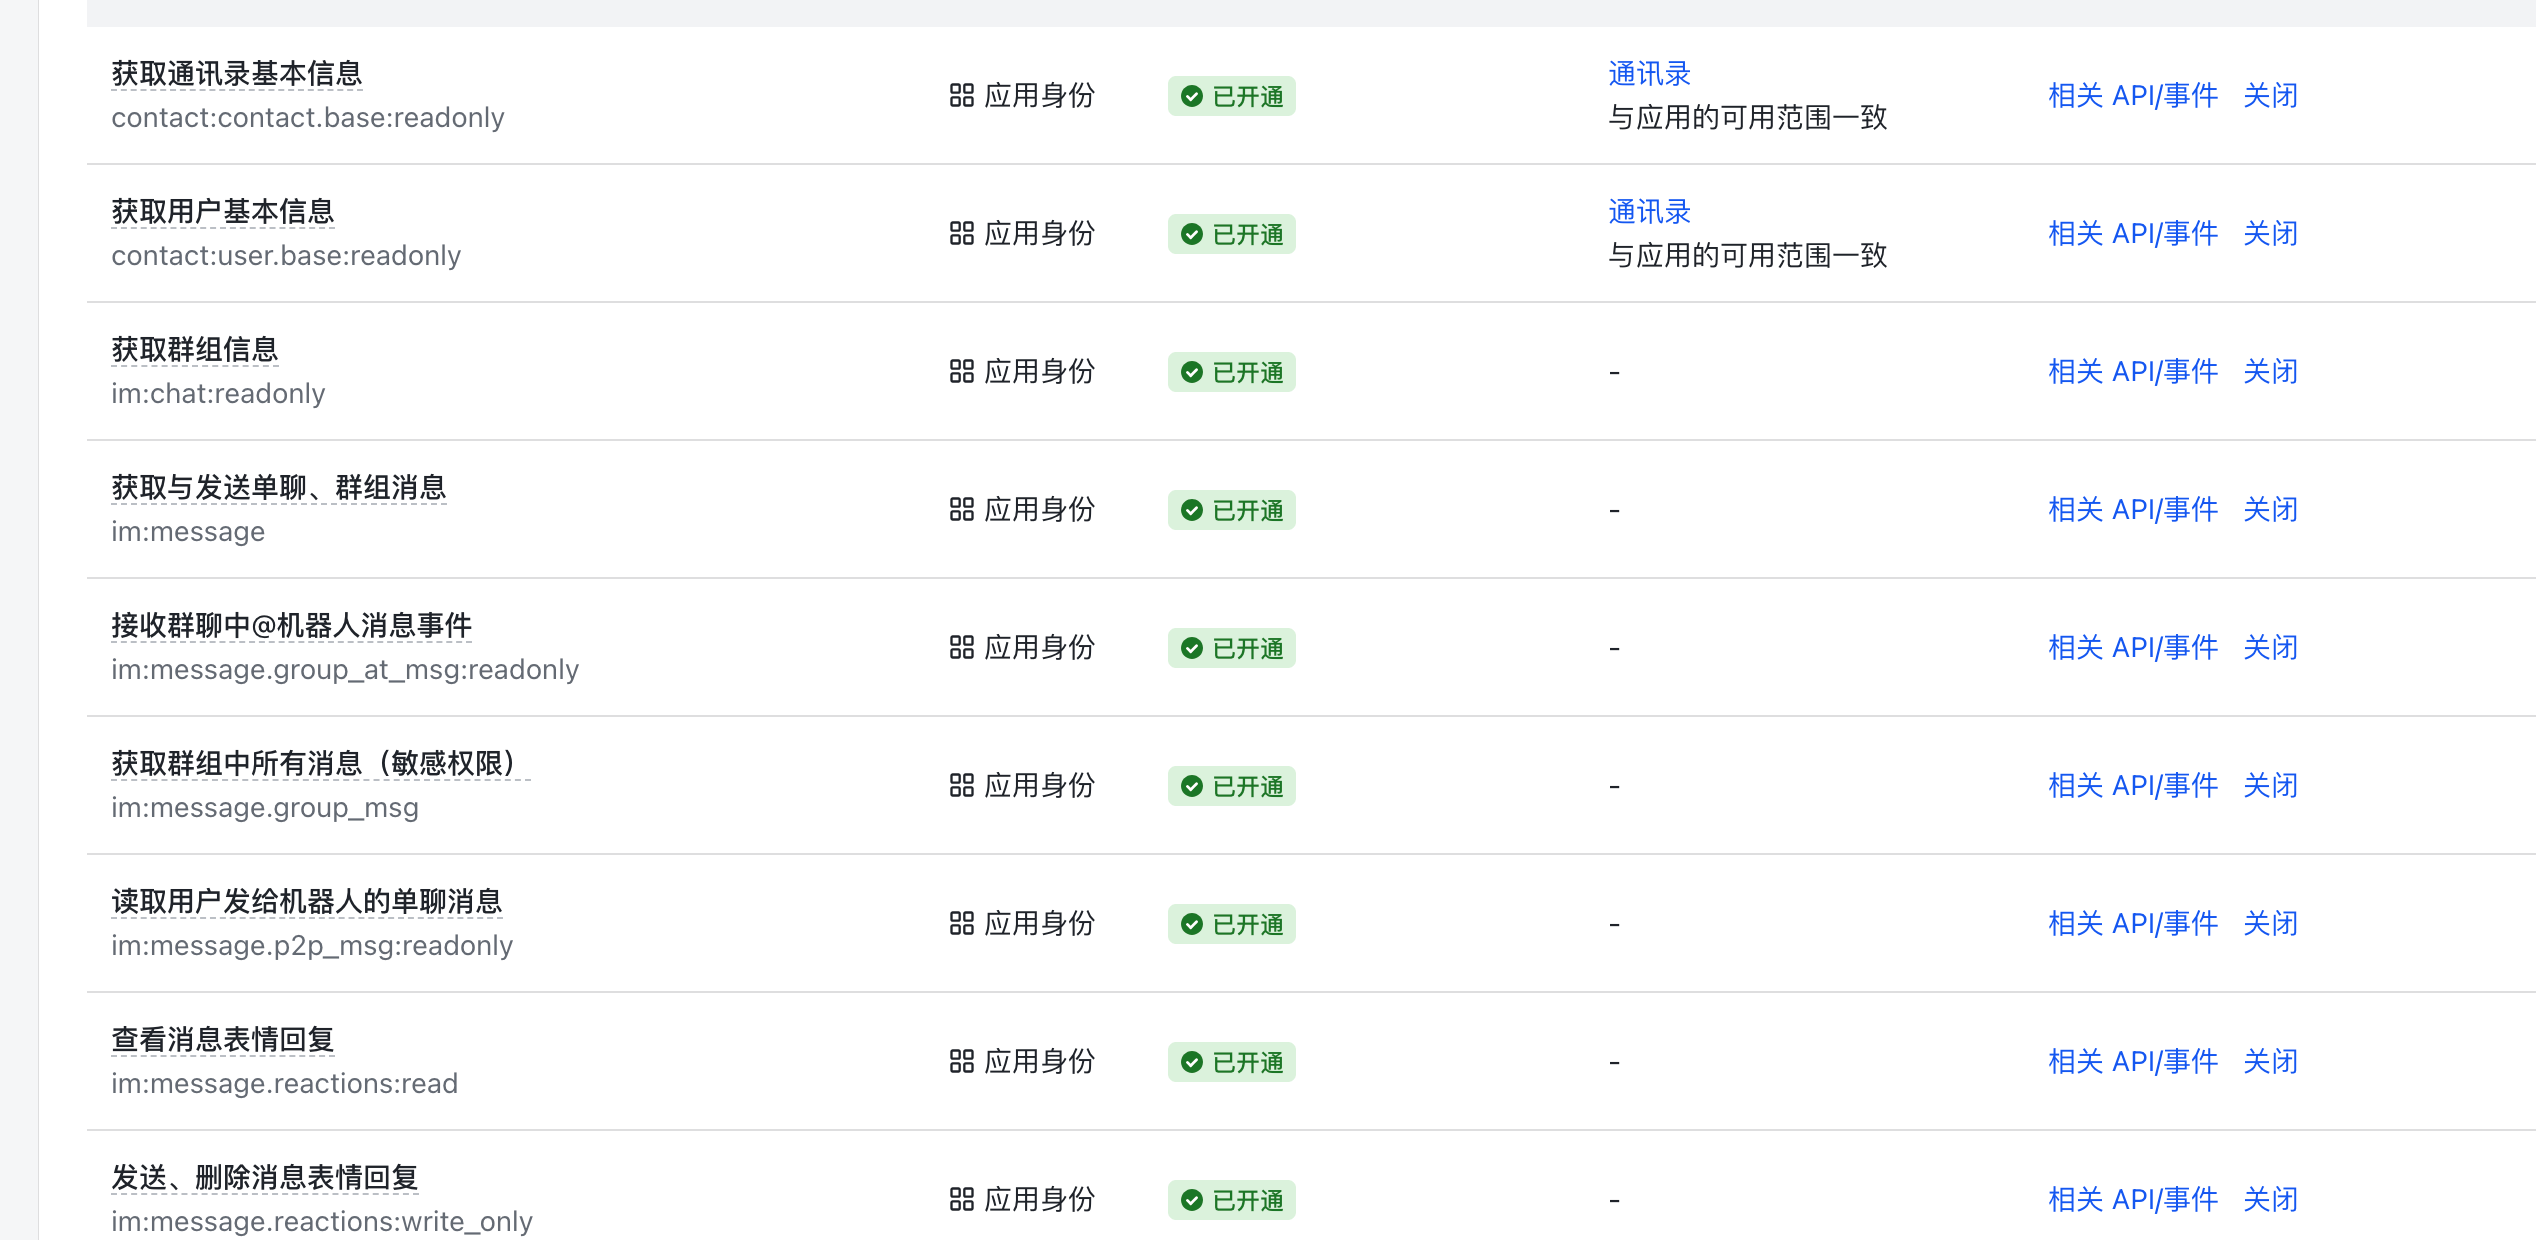Click 关闭 for 获取群组信息 permission
The width and height of the screenshot is (2536, 1240).
coord(2270,372)
